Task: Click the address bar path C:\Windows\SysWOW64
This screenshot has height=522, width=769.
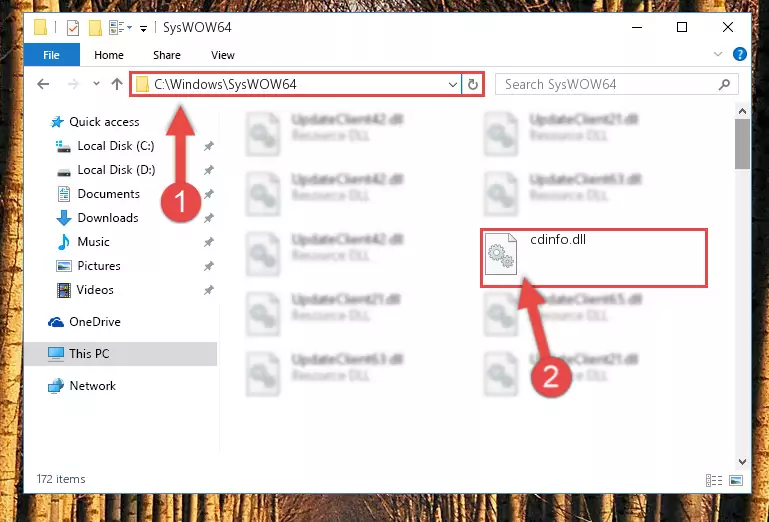Action: [x=225, y=84]
